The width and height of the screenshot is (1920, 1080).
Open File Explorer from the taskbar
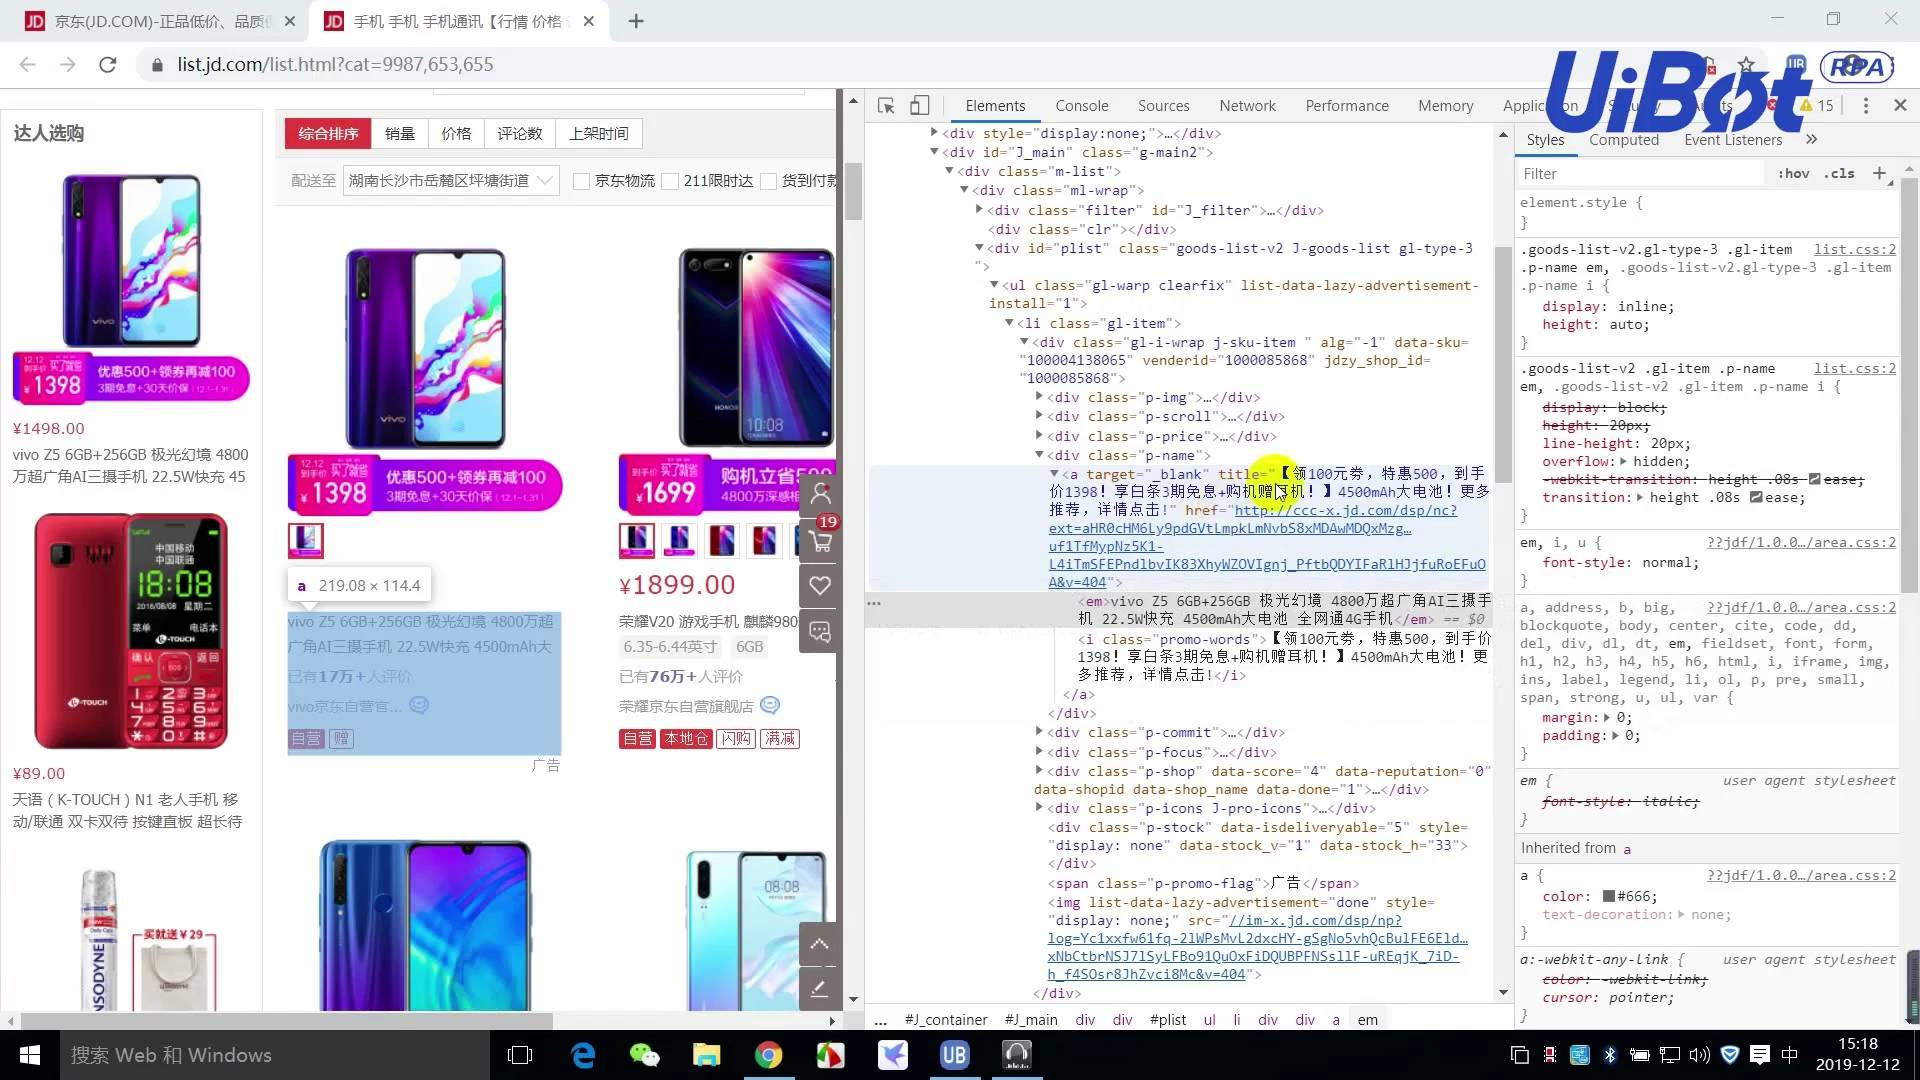[706, 1055]
